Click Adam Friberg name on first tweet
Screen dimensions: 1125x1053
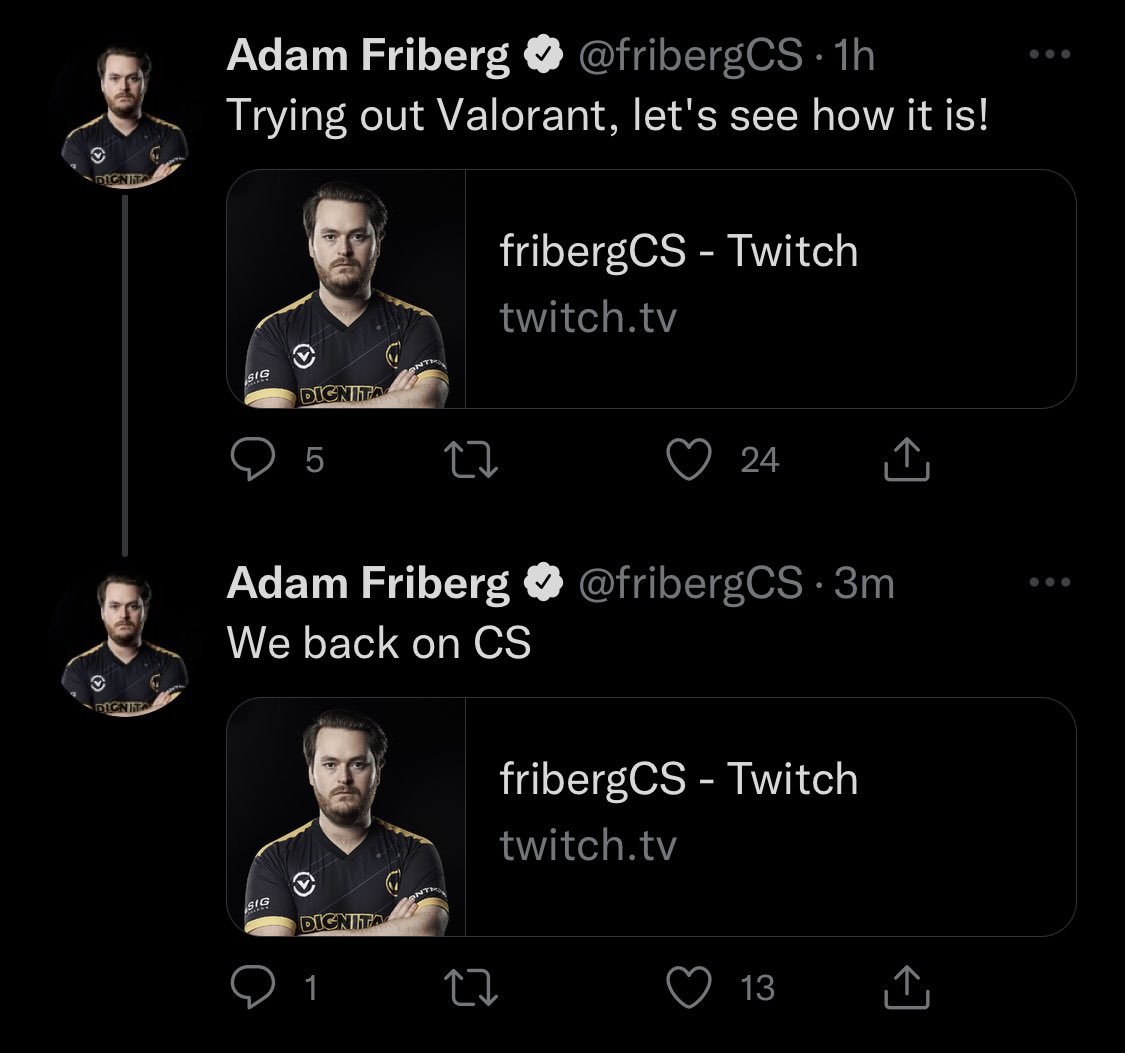click(368, 57)
